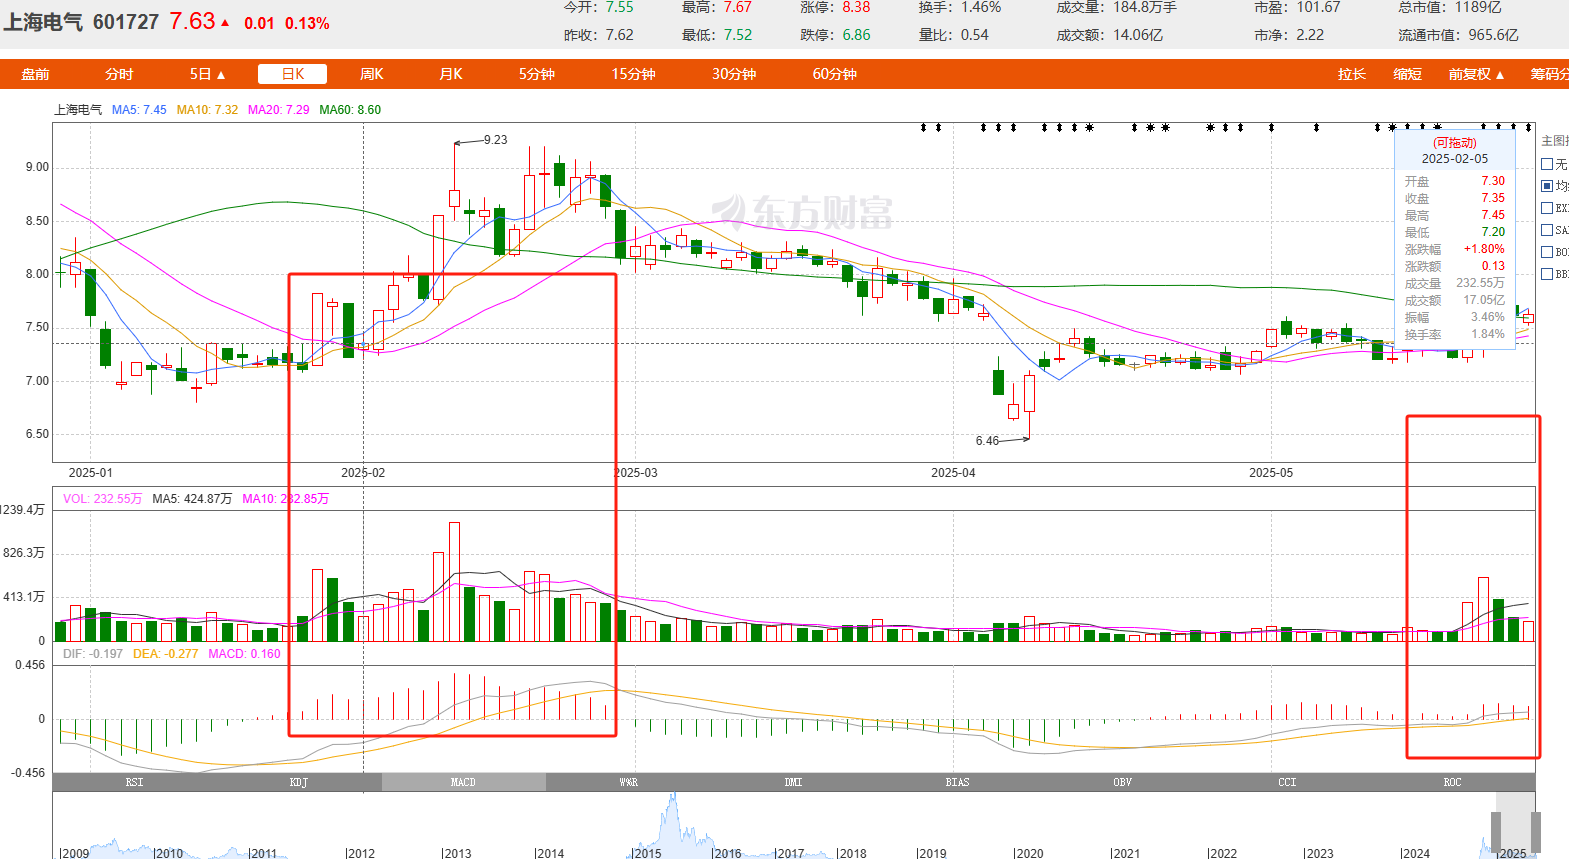Click the MA60: 8.60 legend label
The image size is (1569, 859).
point(350,110)
